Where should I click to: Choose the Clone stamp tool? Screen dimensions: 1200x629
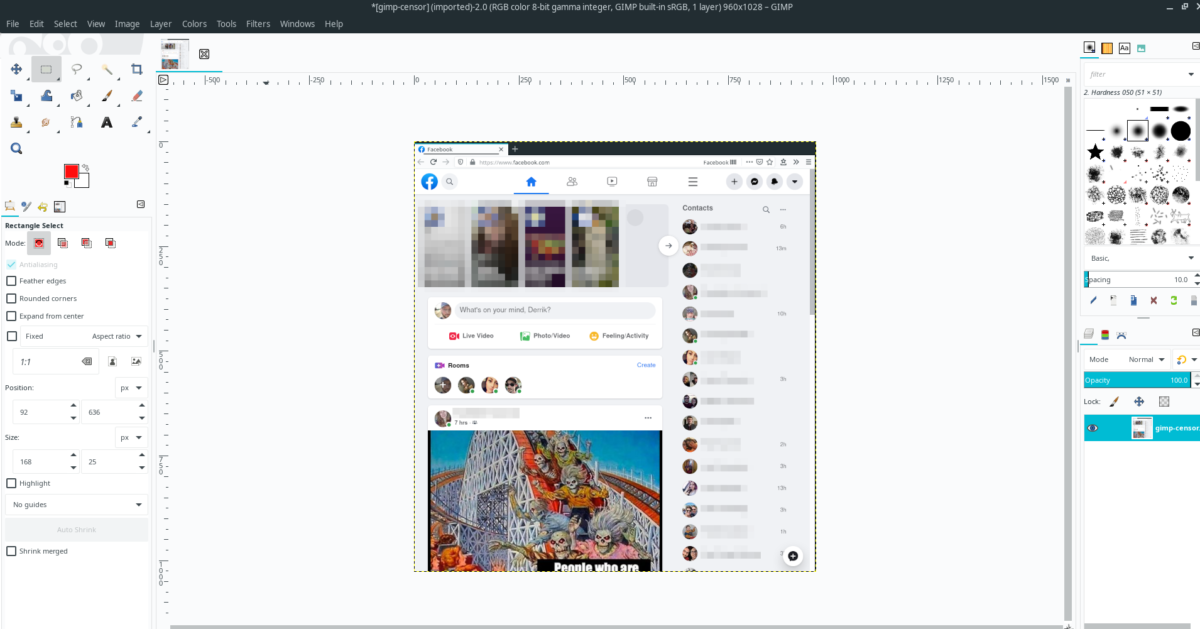coord(16,123)
